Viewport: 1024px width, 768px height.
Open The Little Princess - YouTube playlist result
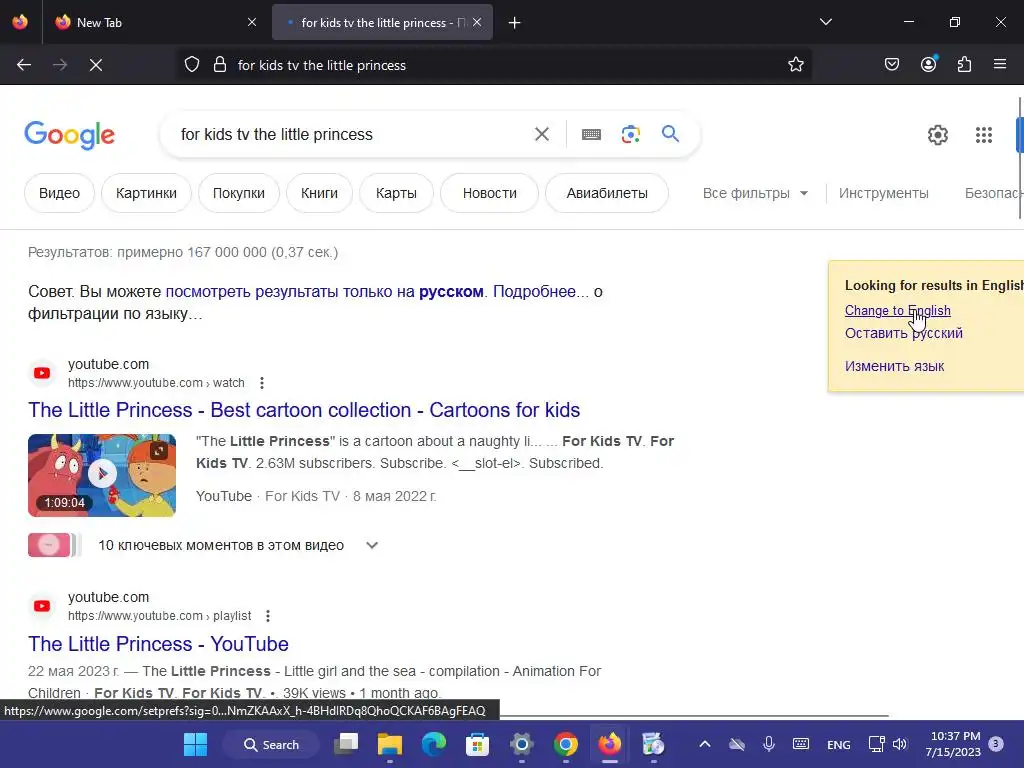[158, 644]
